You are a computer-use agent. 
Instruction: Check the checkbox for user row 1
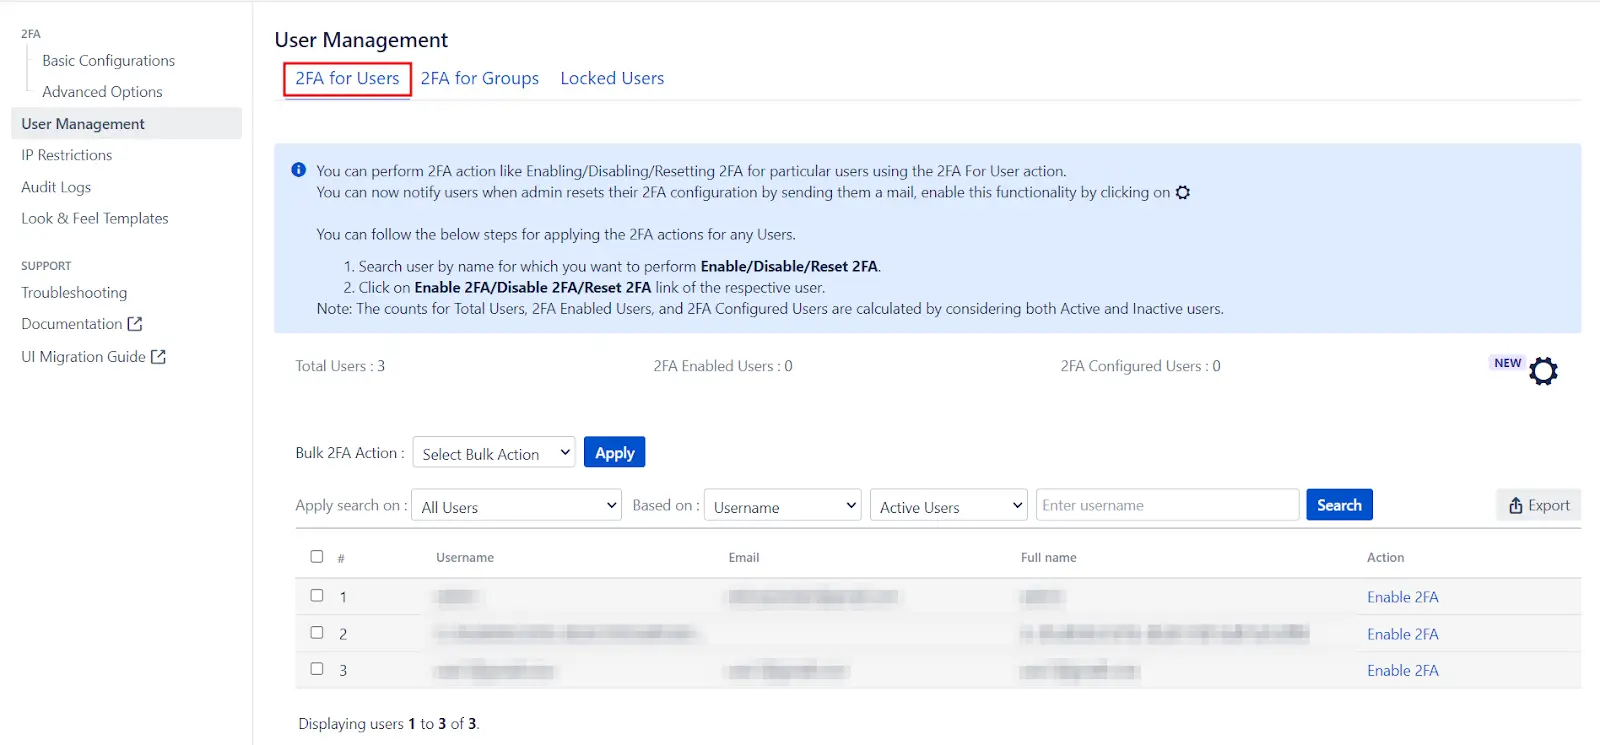tap(317, 595)
